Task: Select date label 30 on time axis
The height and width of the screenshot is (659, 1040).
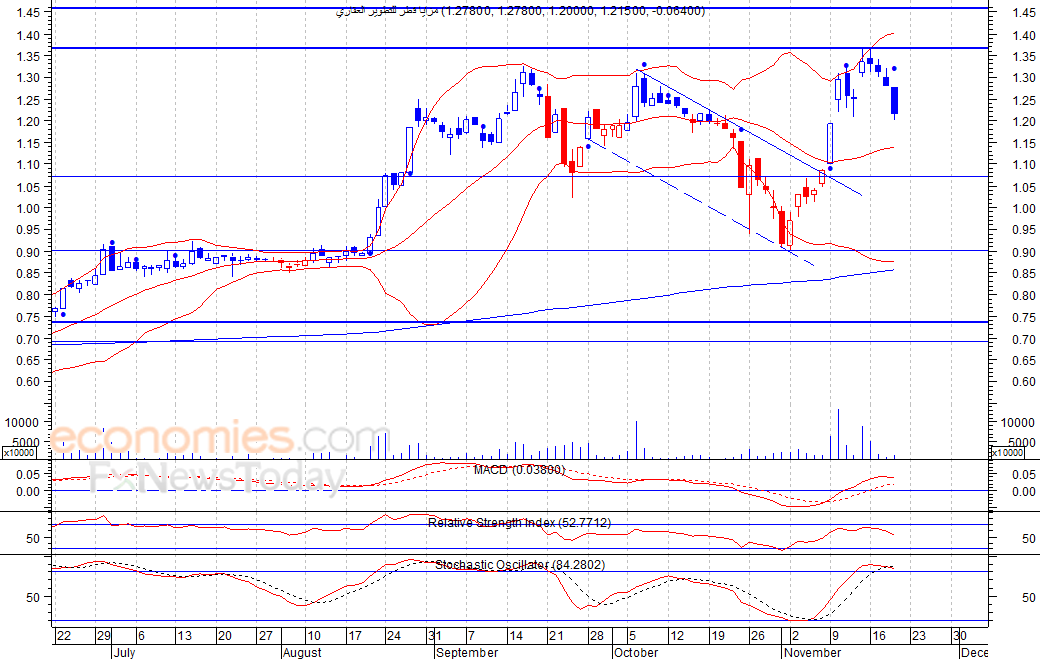Action: coord(960,636)
